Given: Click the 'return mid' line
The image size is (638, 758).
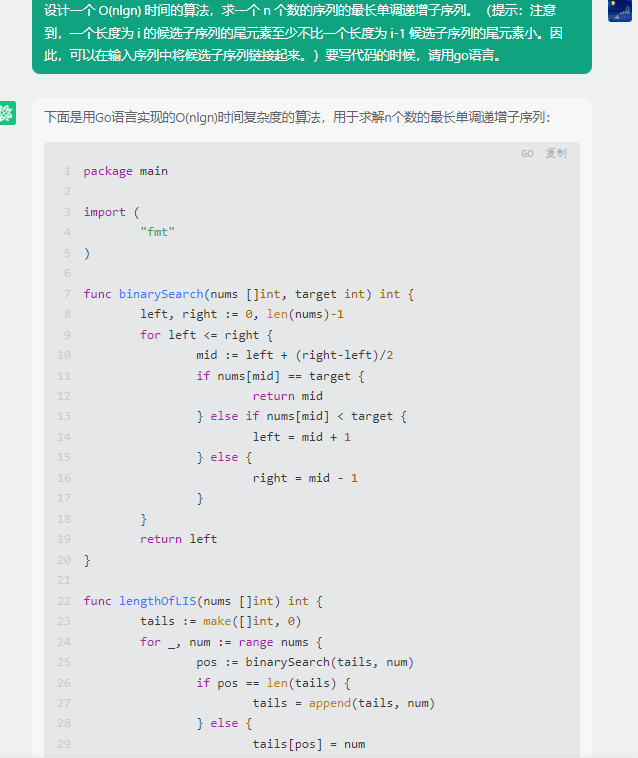Looking at the screenshot, I should point(288,396).
